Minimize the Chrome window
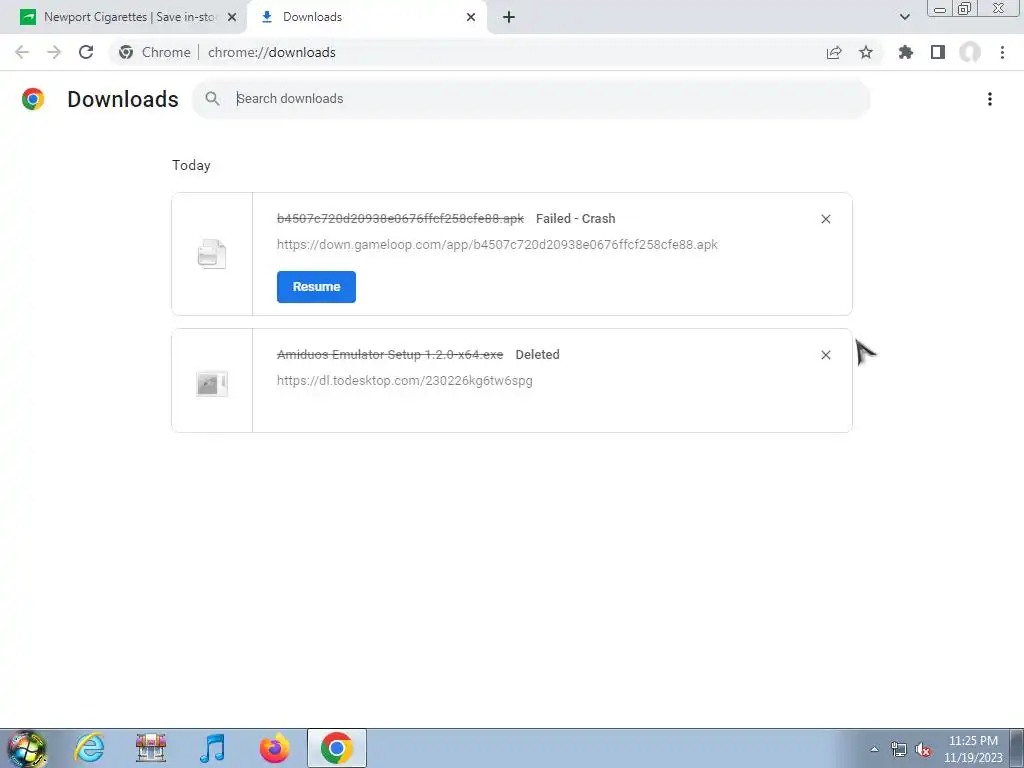This screenshot has height=768, width=1024. pyautogui.click(x=940, y=8)
